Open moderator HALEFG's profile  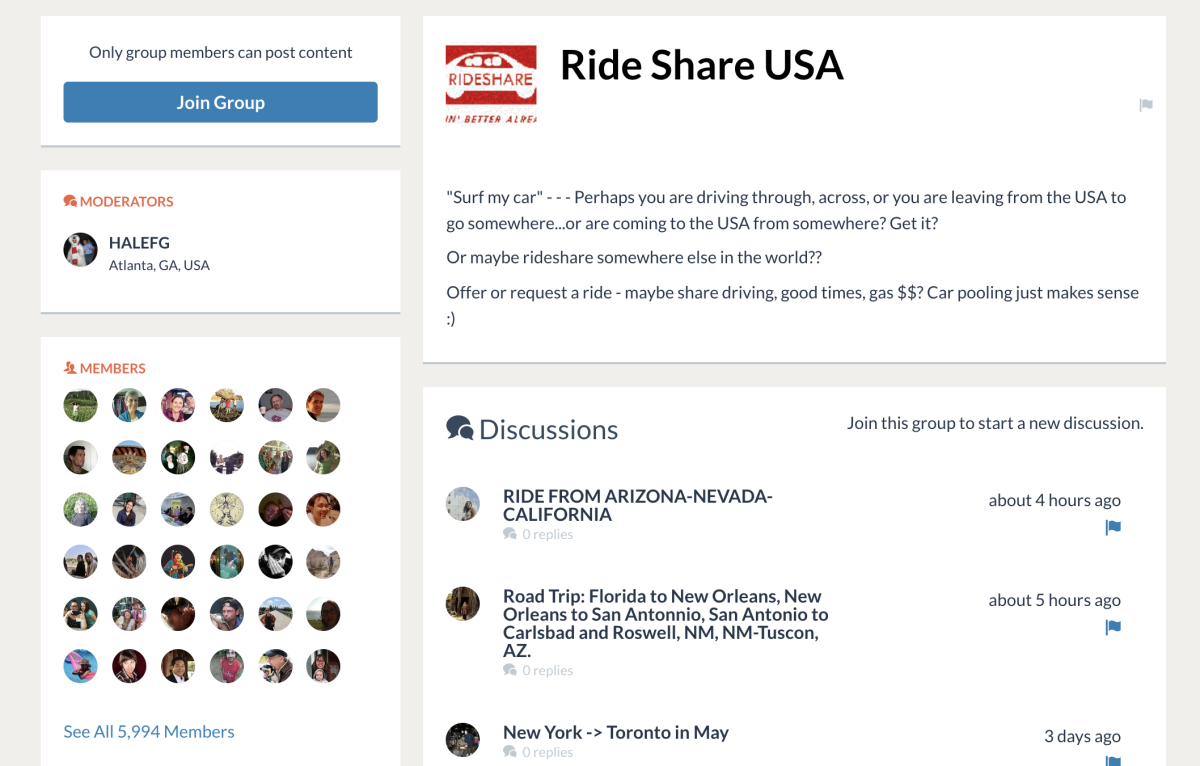pos(139,242)
